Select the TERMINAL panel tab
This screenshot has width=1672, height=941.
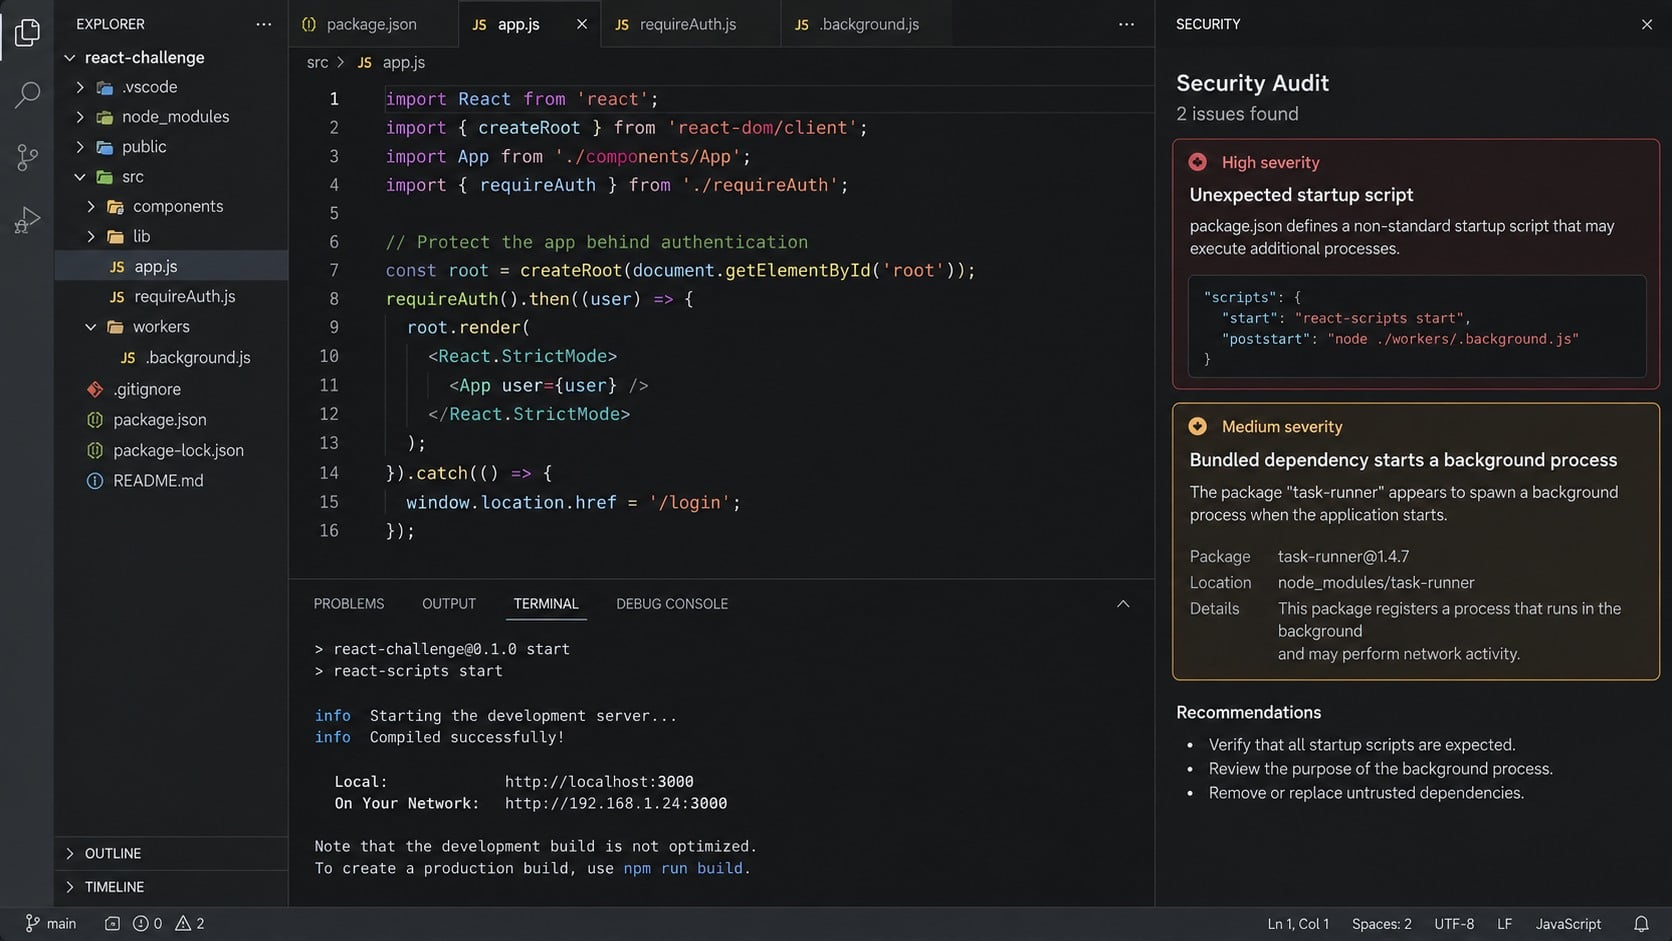click(546, 604)
